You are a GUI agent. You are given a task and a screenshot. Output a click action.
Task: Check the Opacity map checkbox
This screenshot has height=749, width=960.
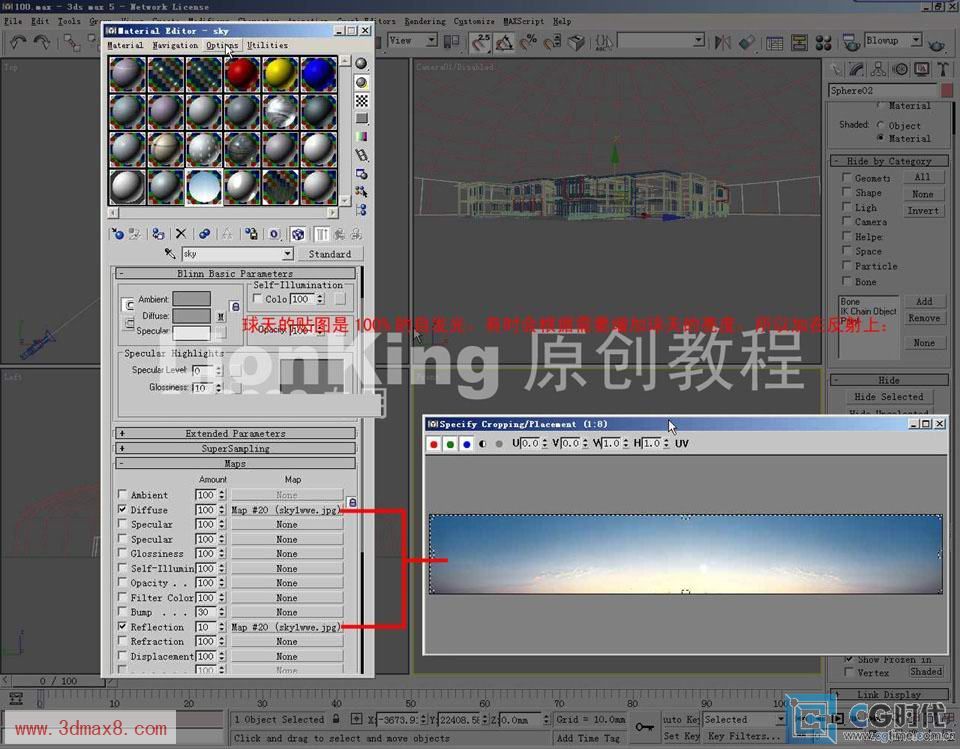[x=122, y=582]
